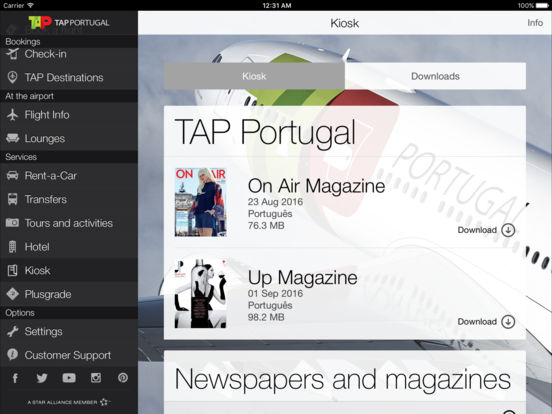Open TAP Instagram icon
Image resolution: width=552 pixels, height=414 pixels.
point(96,378)
